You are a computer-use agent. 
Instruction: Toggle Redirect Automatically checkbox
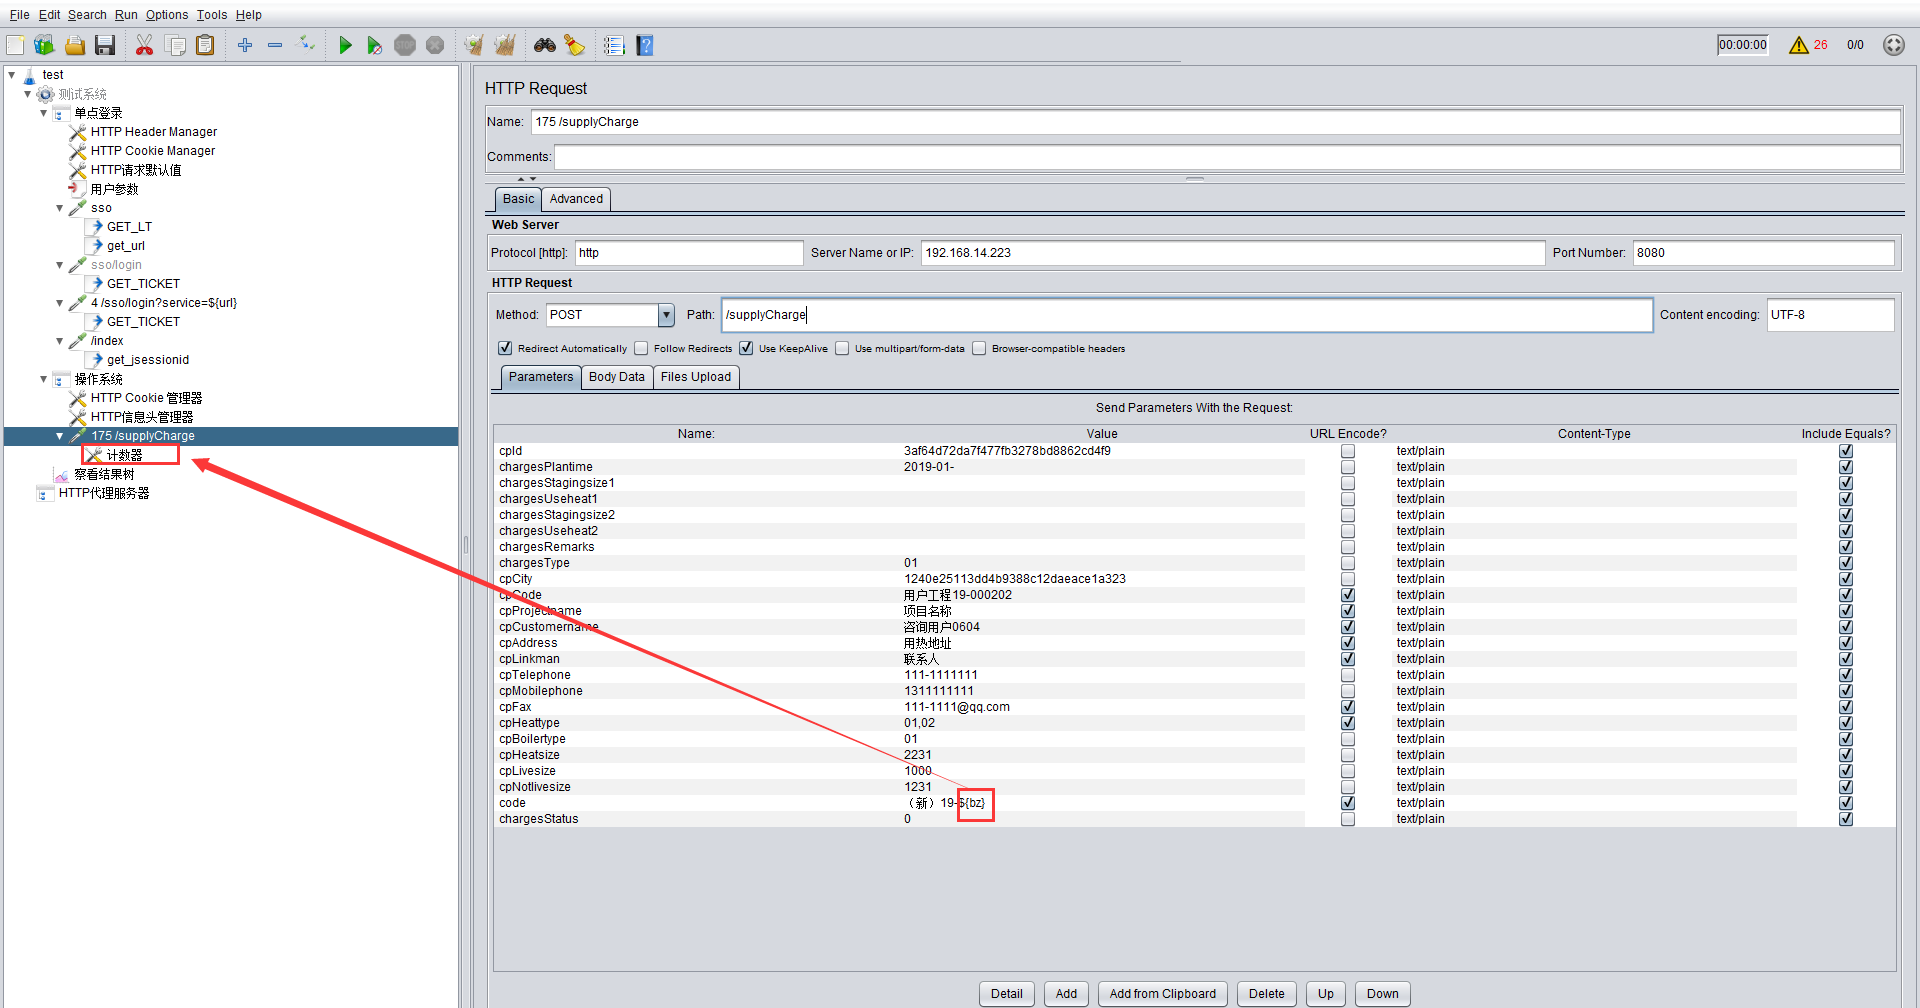coord(505,348)
